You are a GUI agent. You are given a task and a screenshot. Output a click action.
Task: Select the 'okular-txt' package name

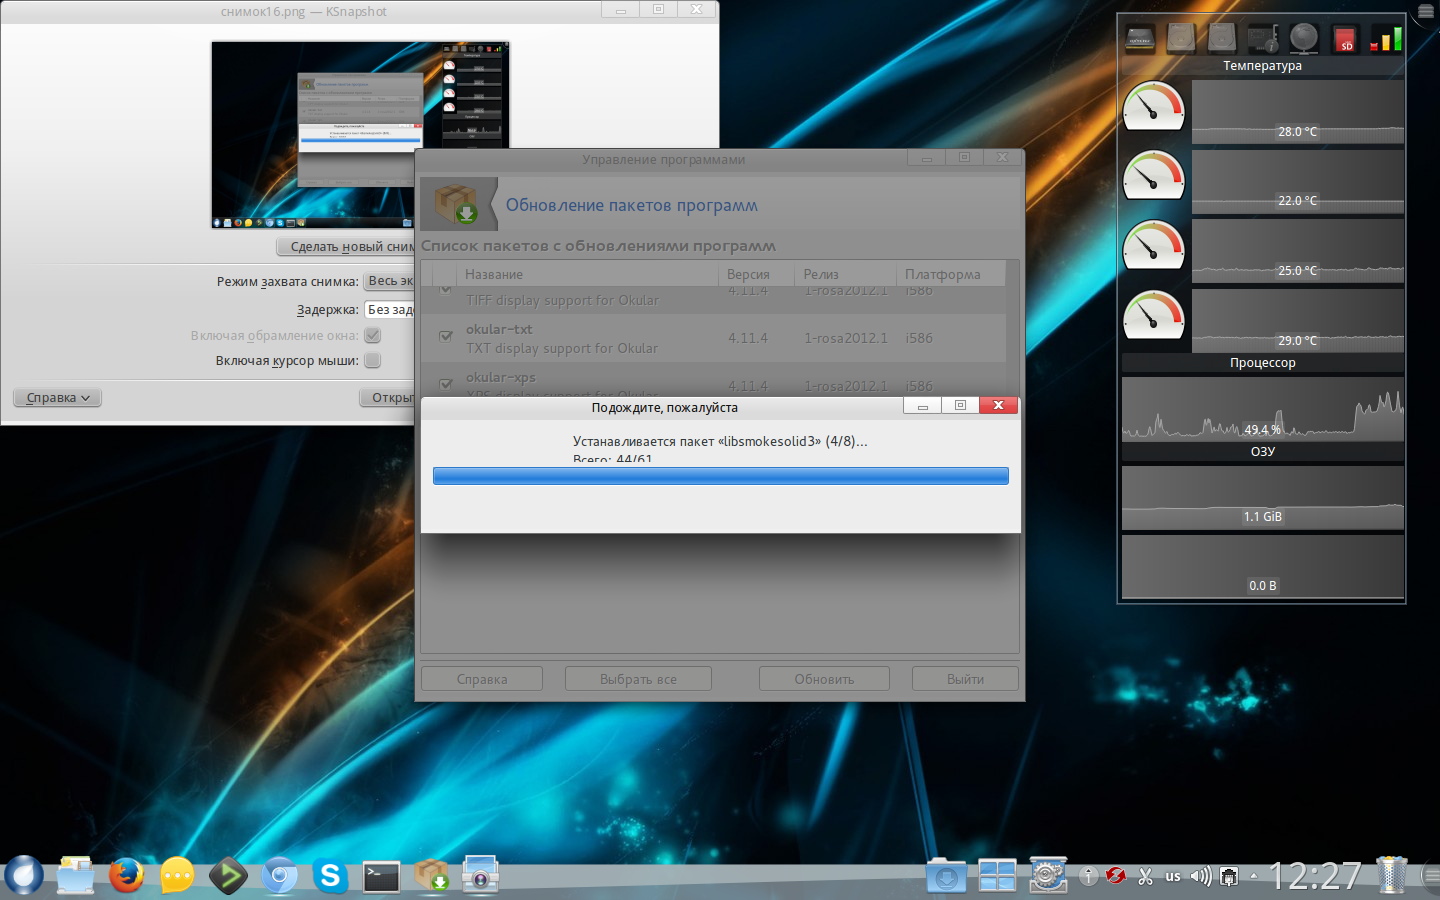pyautogui.click(x=499, y=329)
